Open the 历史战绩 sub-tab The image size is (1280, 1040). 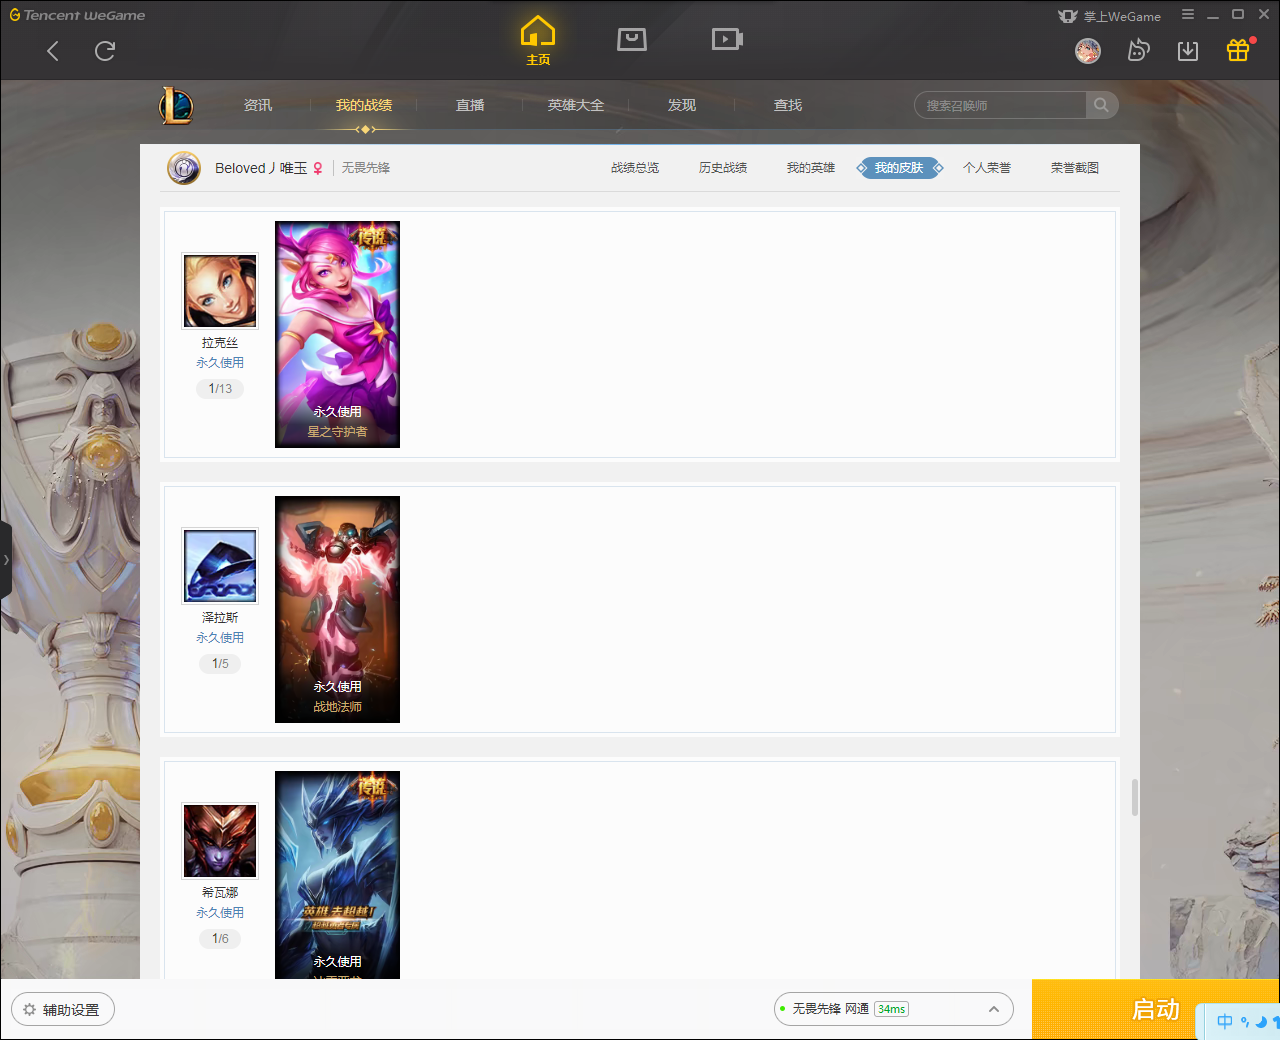(x=723, y=168)
